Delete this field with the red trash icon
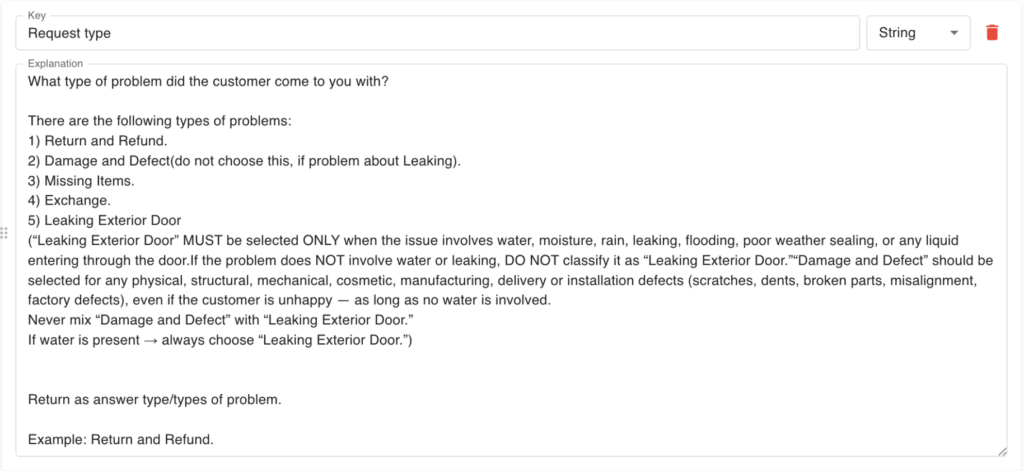 [991, 33]
